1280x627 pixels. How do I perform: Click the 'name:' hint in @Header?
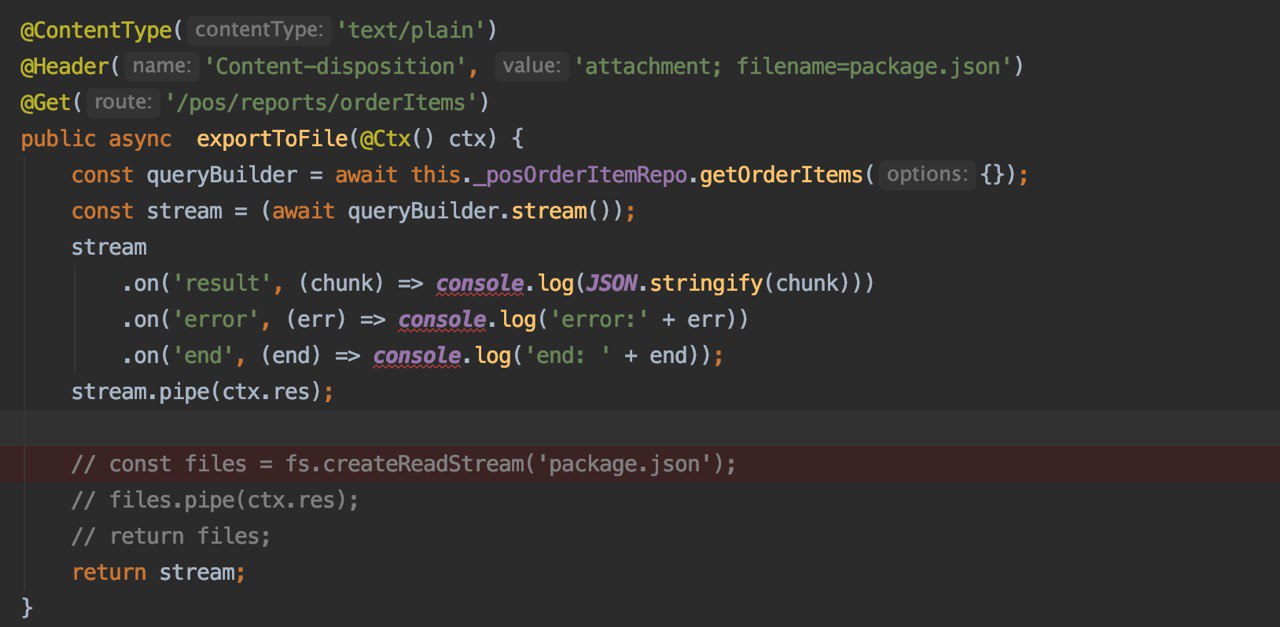[x=160, y=66]
